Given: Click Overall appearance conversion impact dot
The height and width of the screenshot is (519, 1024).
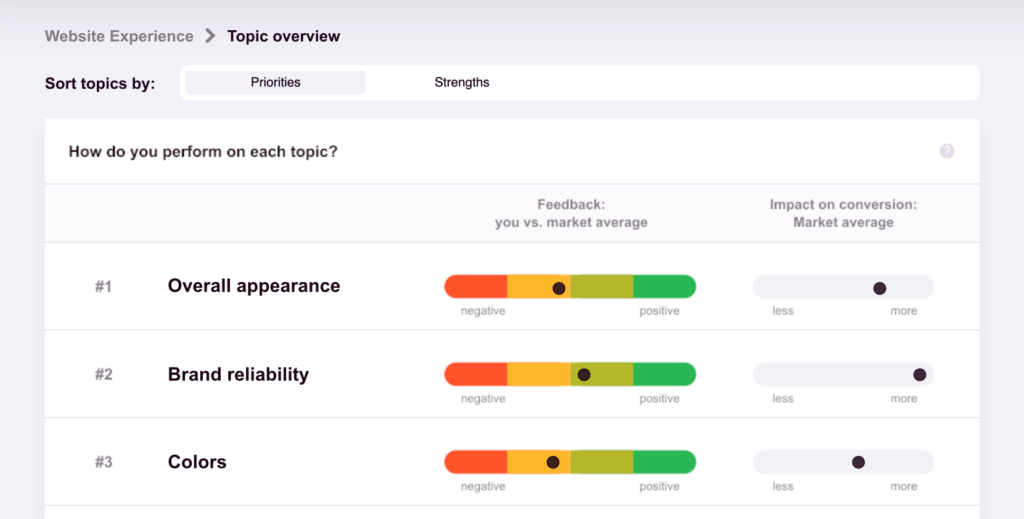Looking at the screenshot, I should 880,288.
